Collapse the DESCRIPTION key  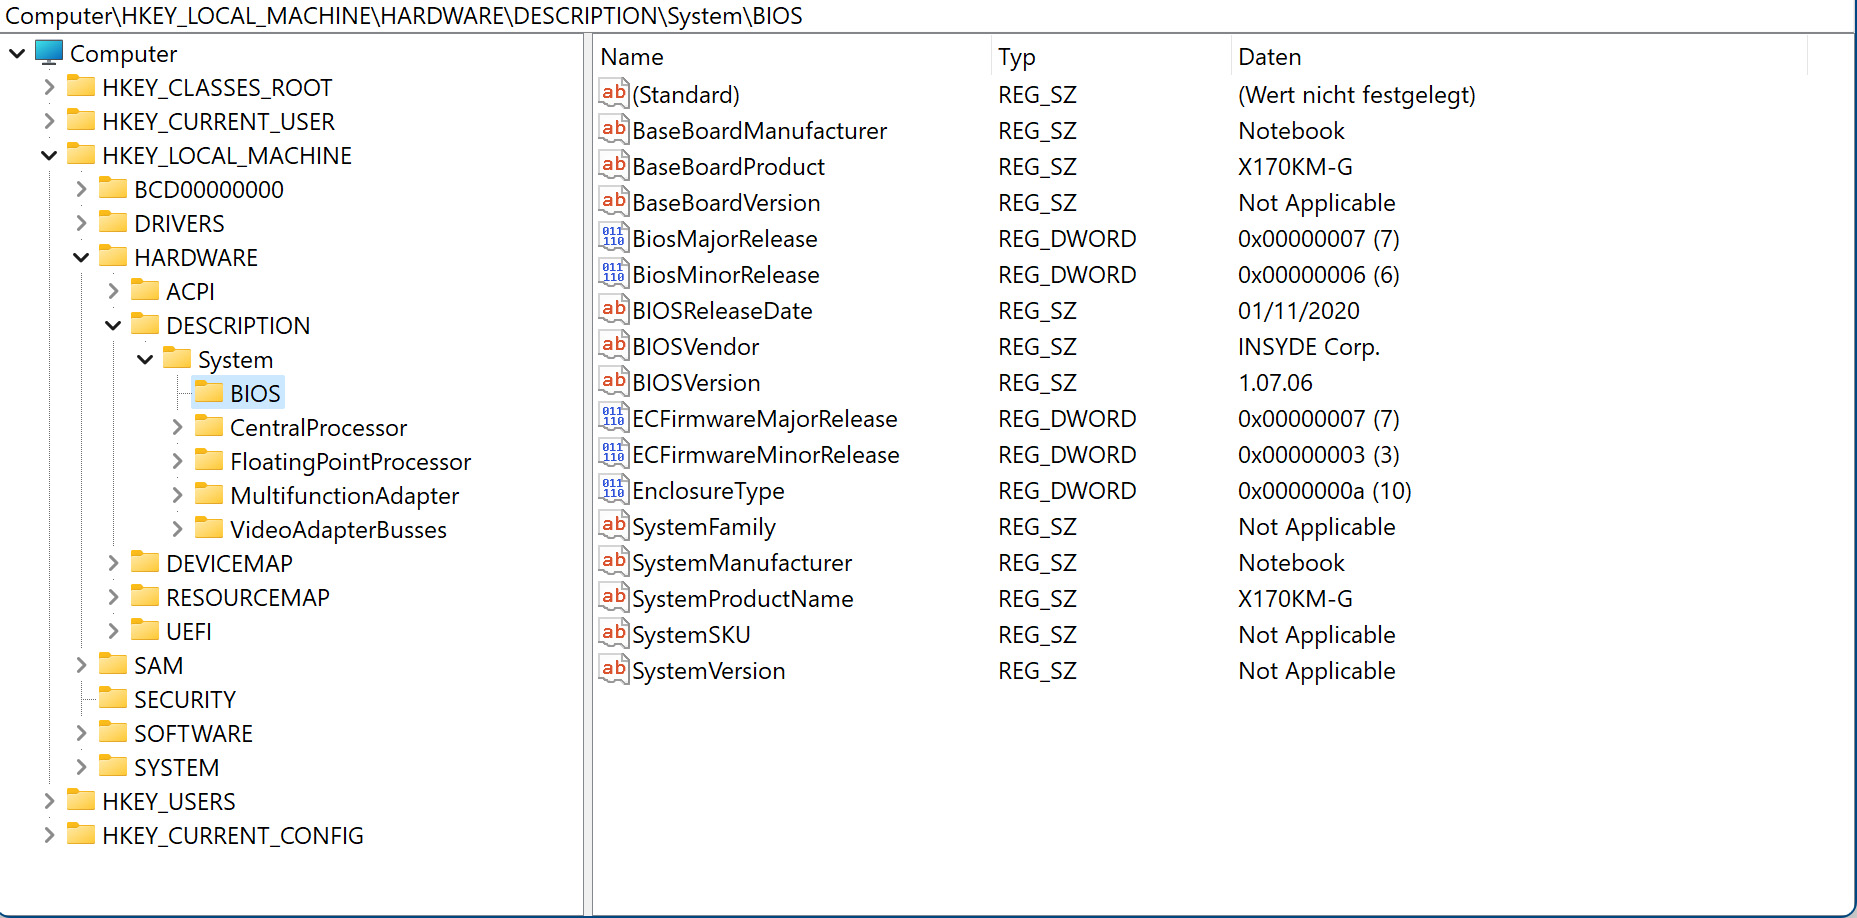[x=113, y=325]
